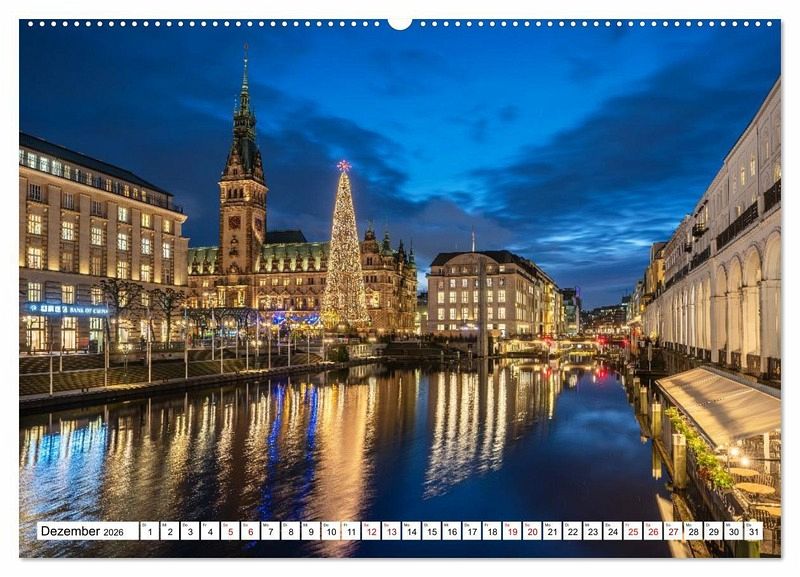Select day 21 in the calendar strip

553,531
